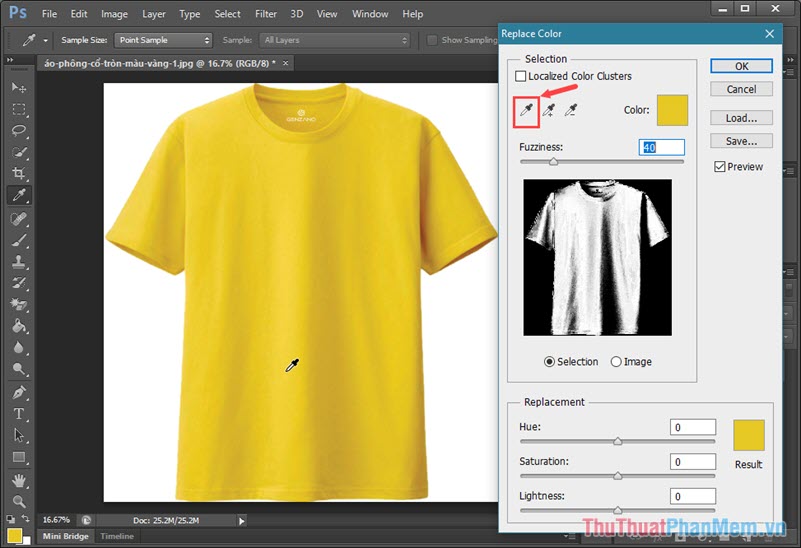Select the Zoom tool
This screenshot has width=801, height=548.
(x=19, y=501)
